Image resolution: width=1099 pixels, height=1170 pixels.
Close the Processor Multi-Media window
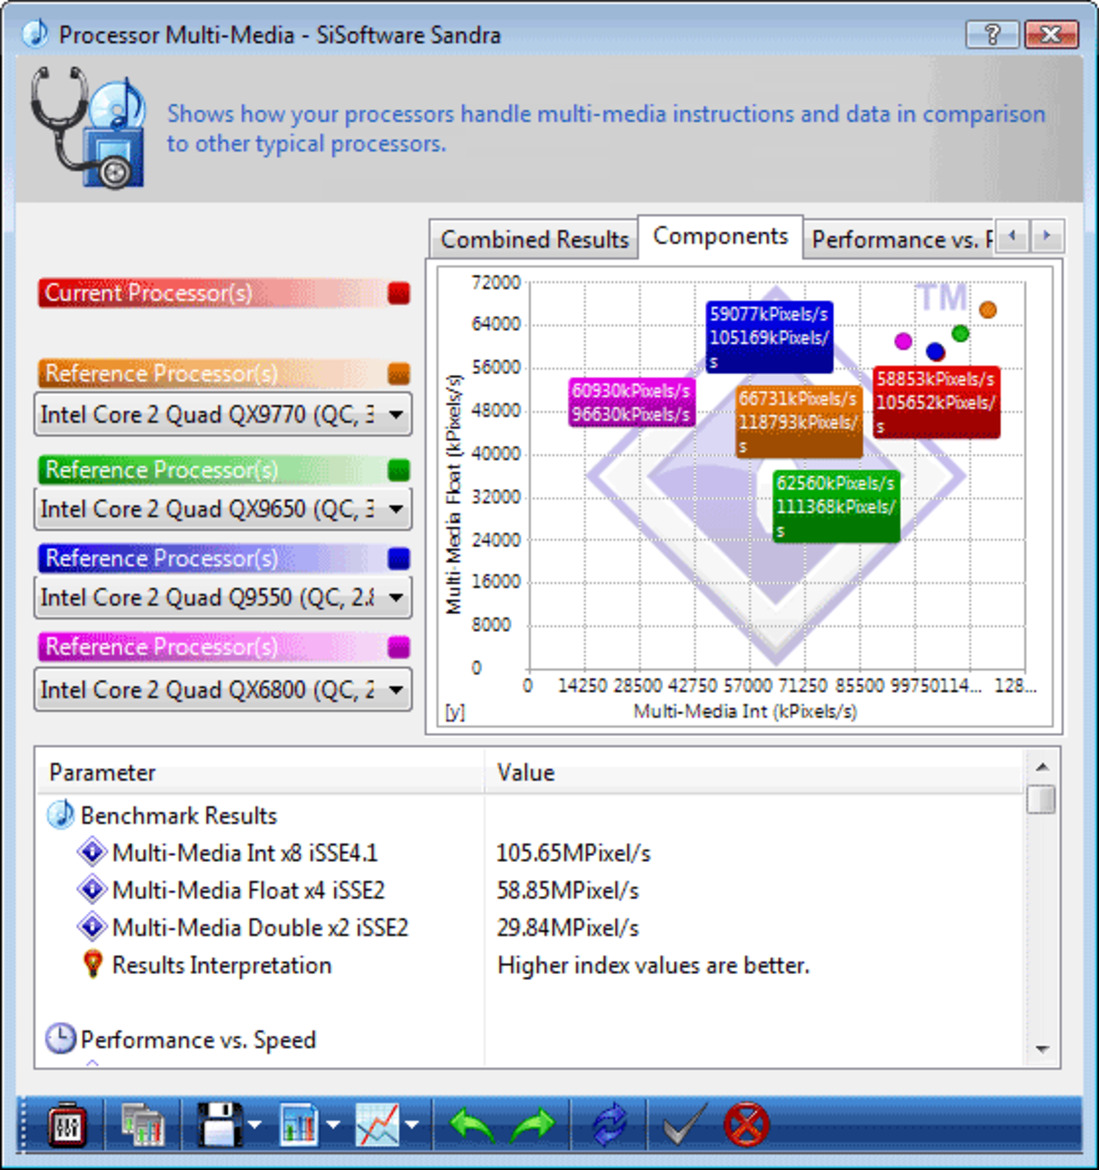[1051, 34]
